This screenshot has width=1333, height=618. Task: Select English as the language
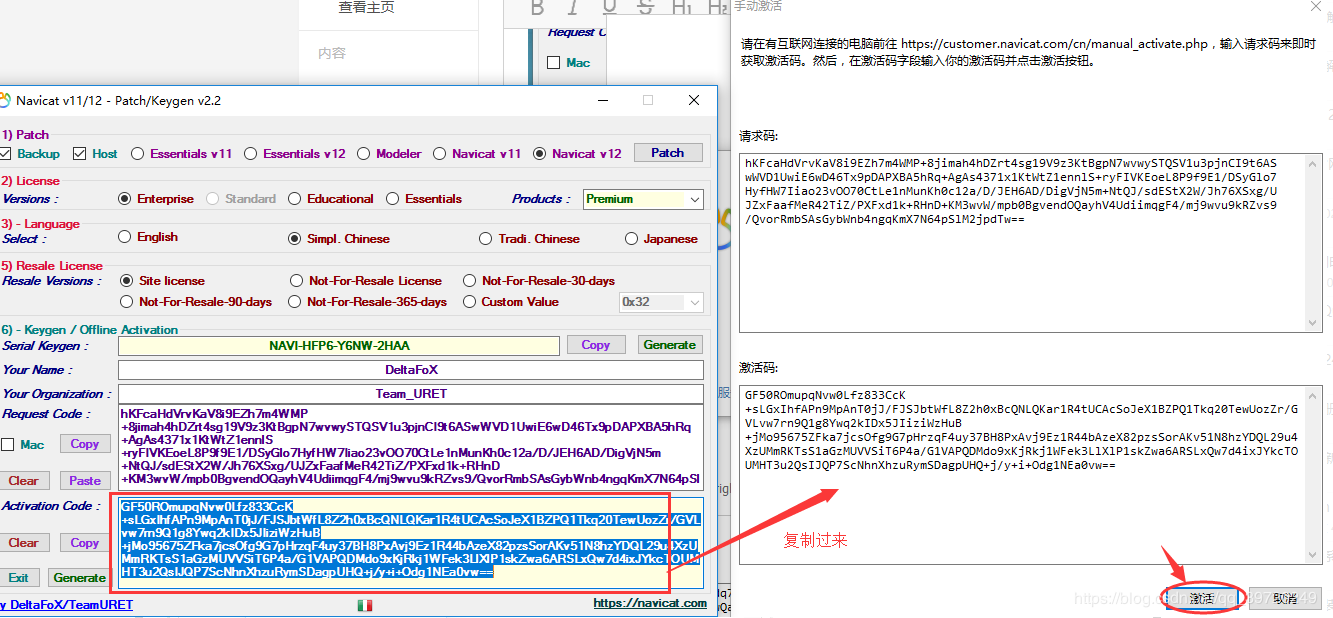pyautogui.click(x=124, y=237)
